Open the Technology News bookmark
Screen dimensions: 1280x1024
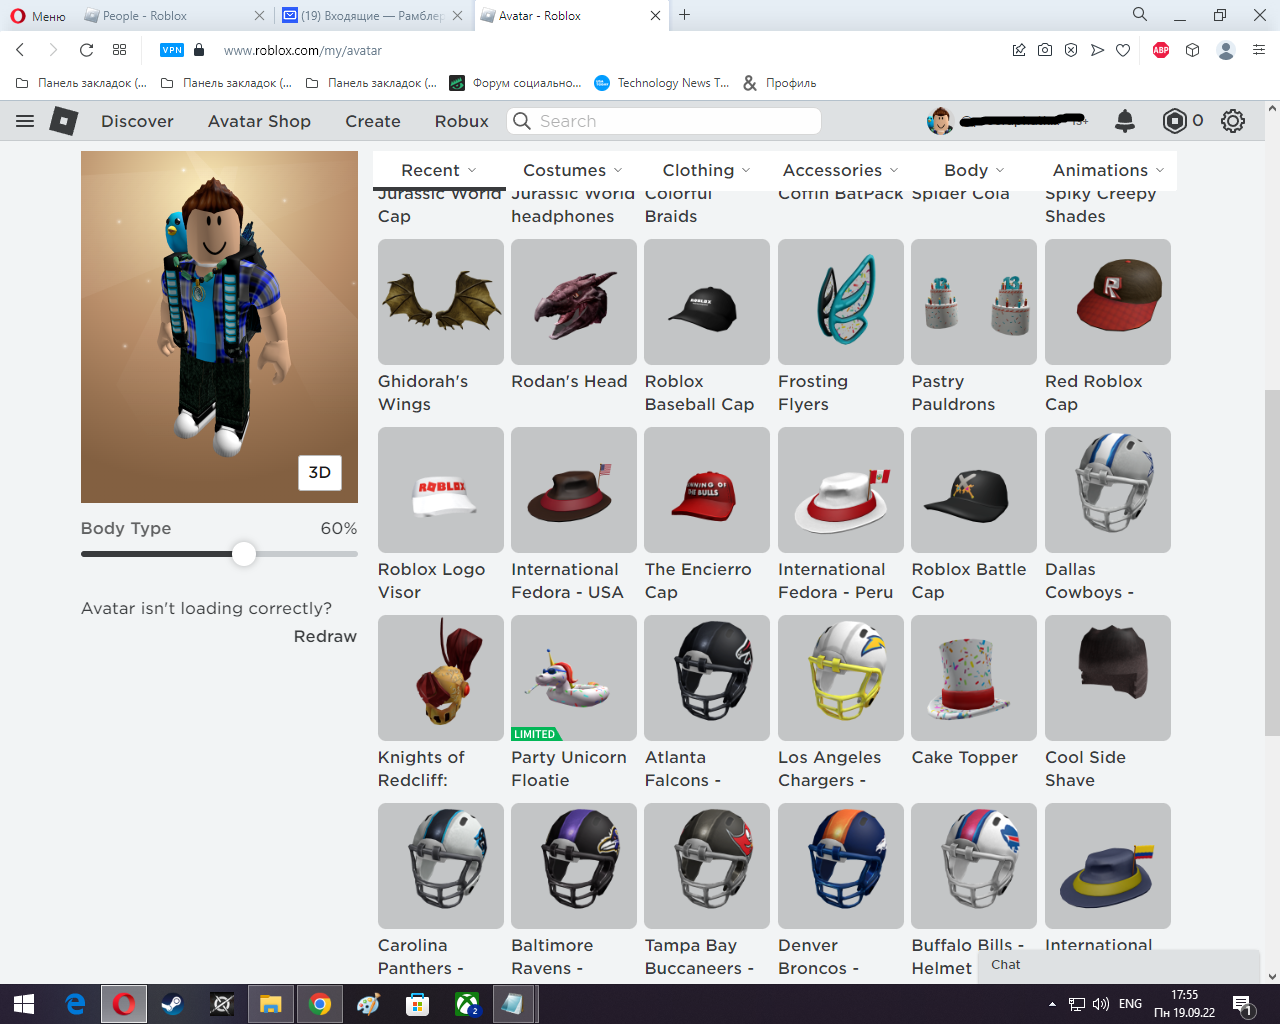pos(662,83)
